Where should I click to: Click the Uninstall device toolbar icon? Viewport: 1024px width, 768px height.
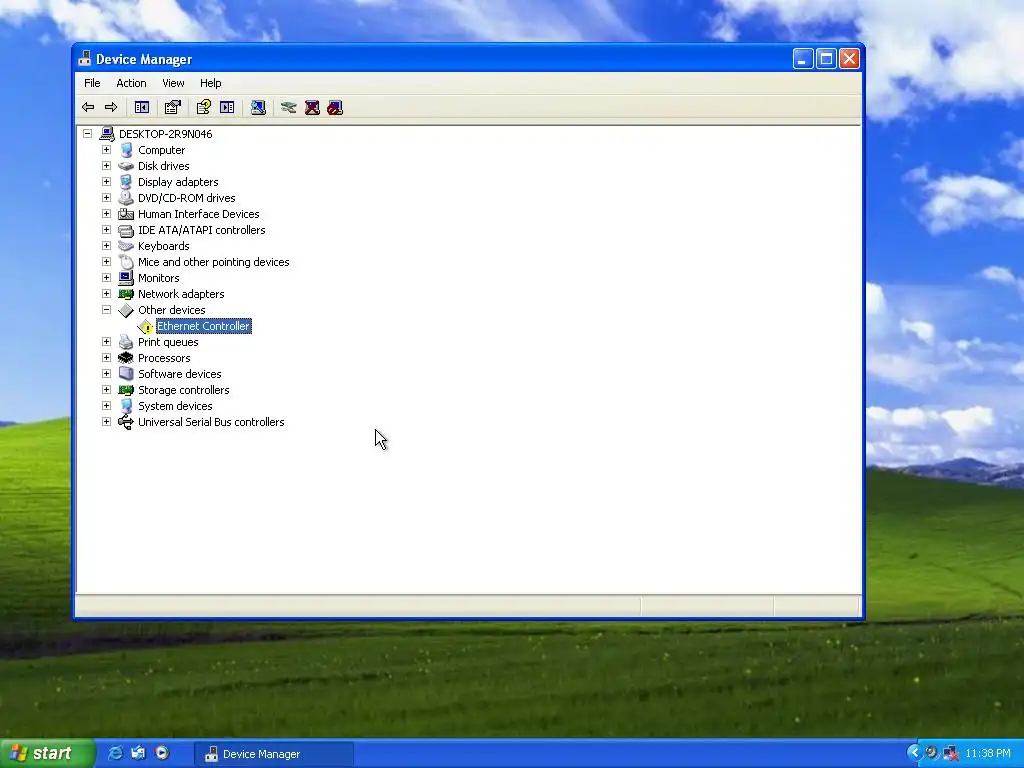click(312, 107)
